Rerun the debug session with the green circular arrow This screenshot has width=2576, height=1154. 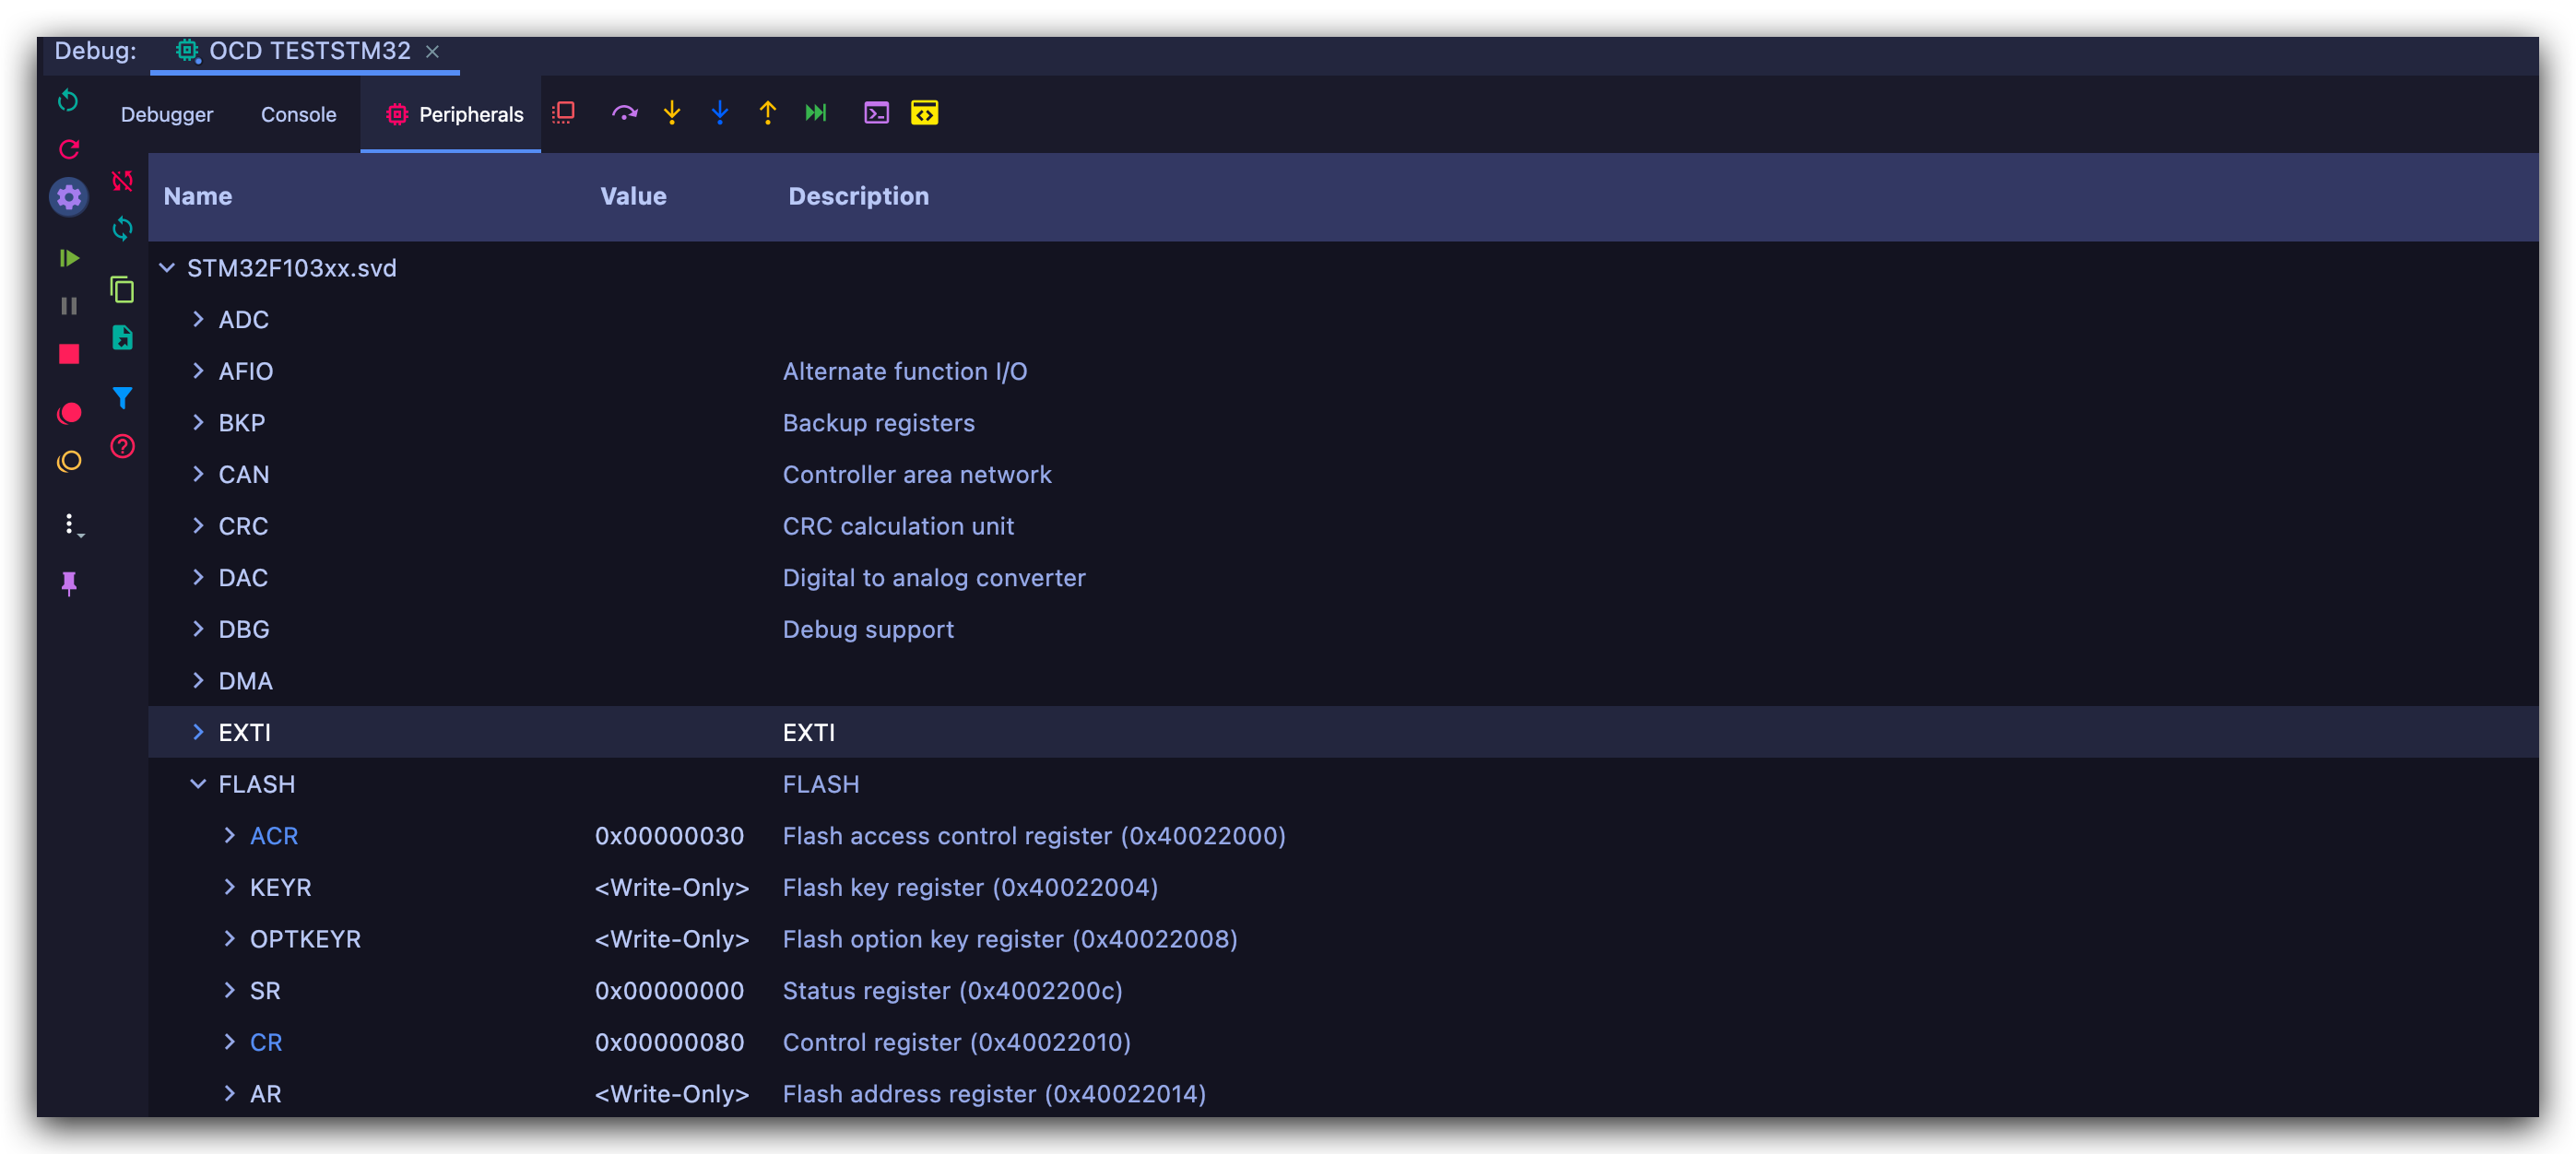tap(68, 100)
